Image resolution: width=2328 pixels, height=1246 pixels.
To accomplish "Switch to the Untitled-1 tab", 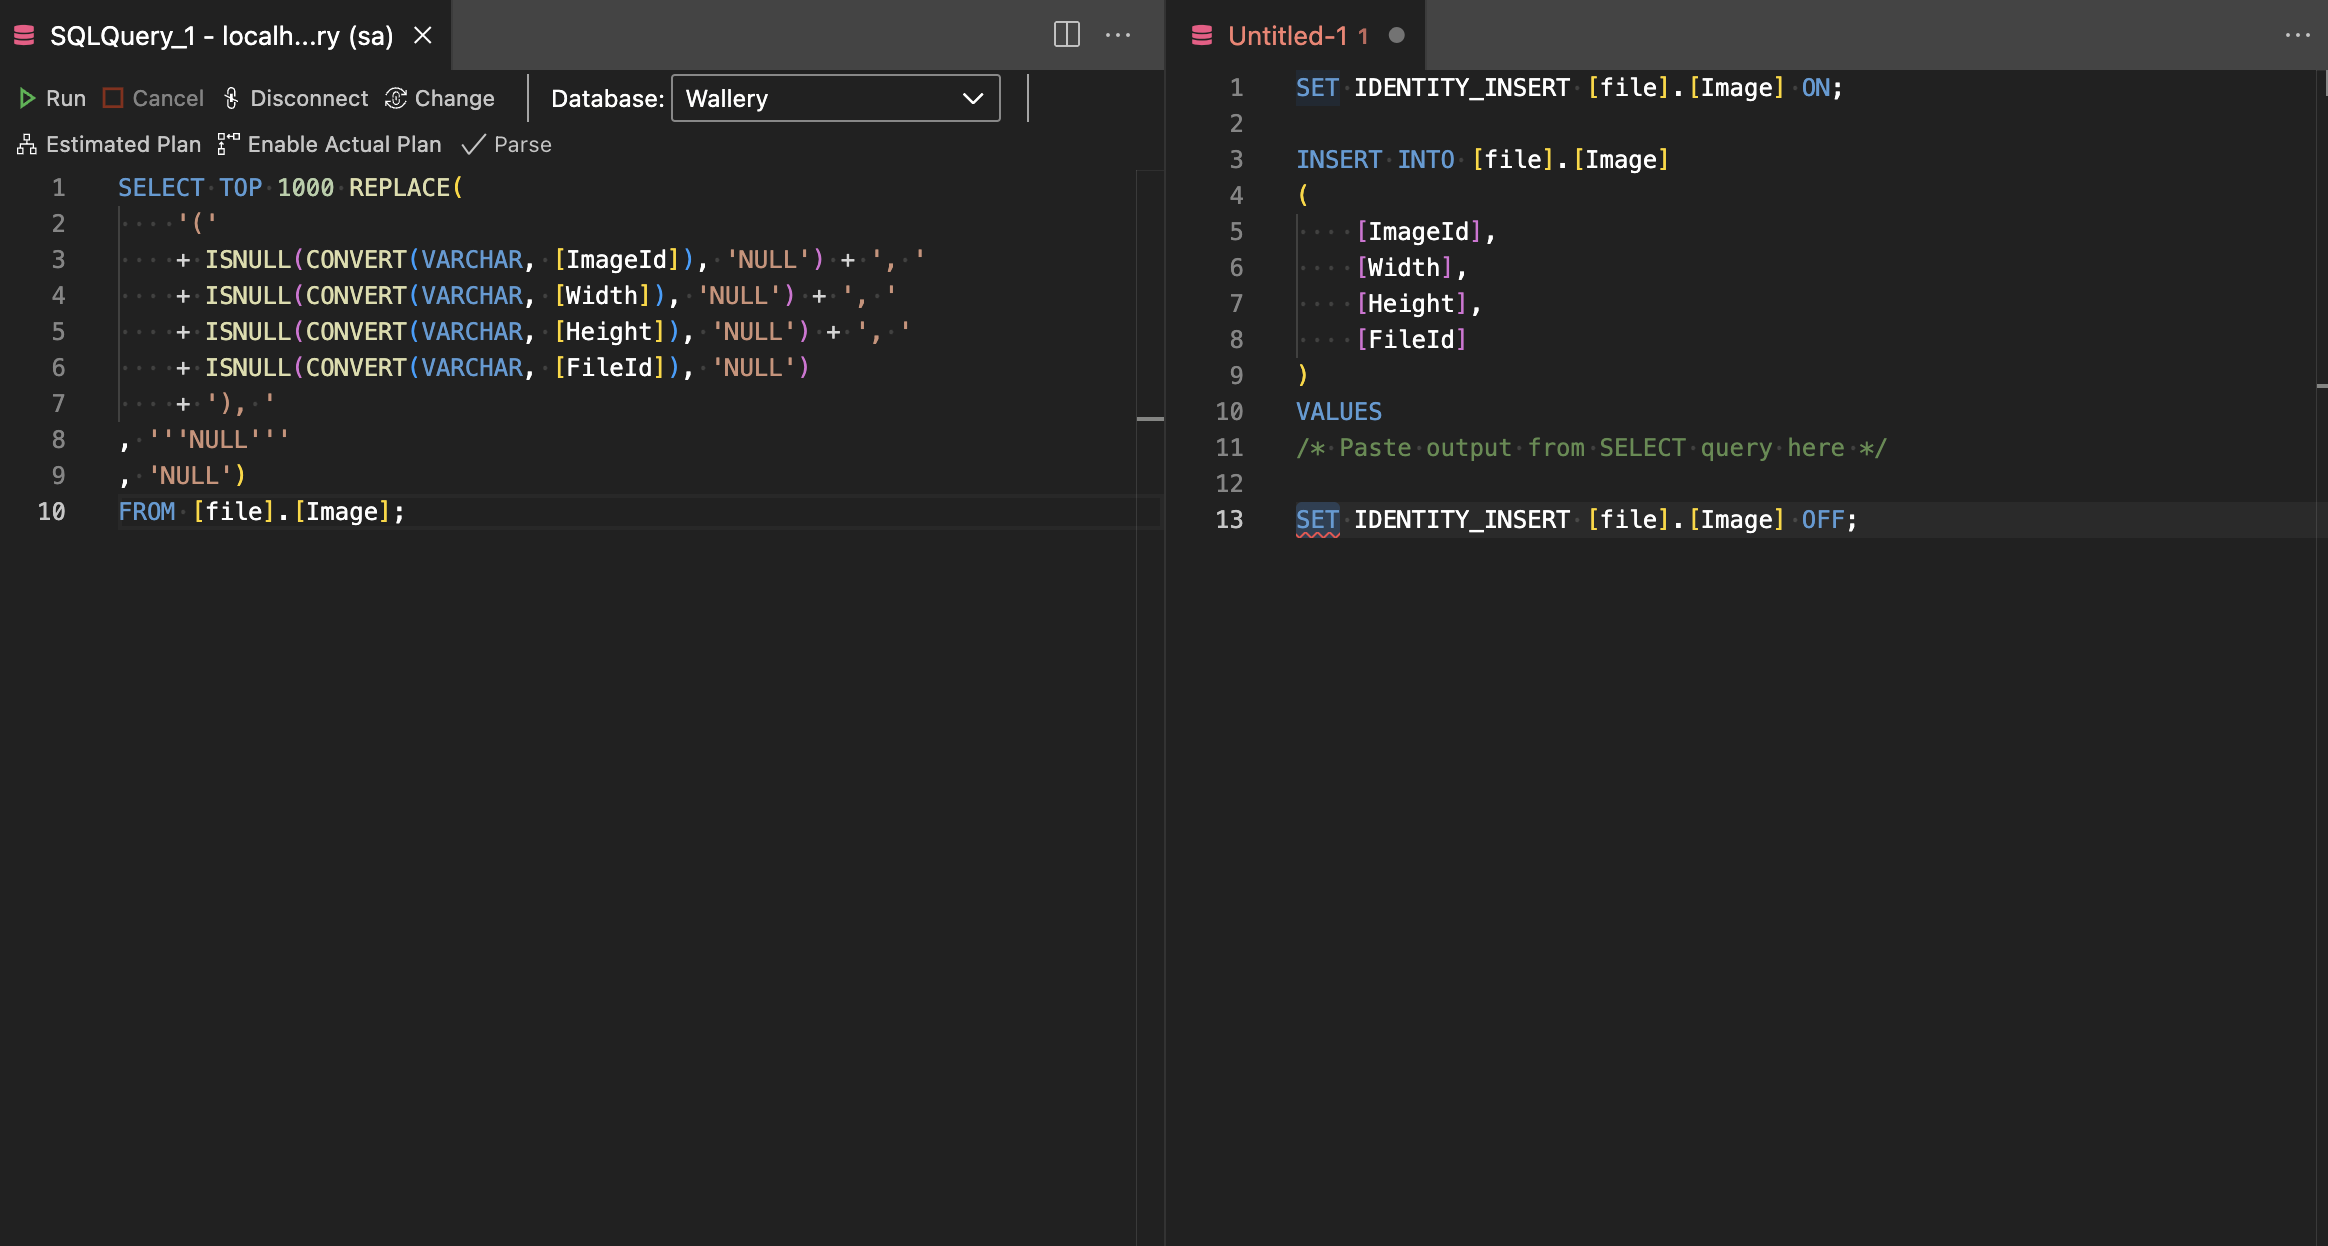I will [x=1286, y=36].
